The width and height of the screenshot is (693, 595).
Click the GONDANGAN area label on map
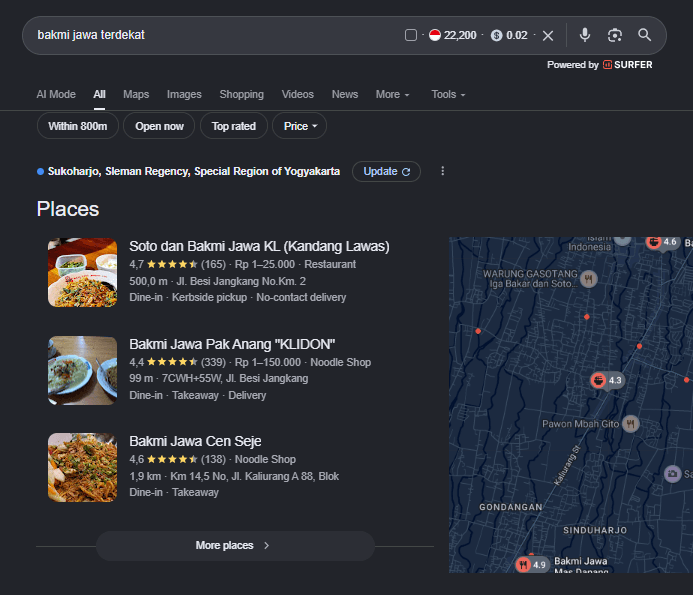[x=510, y=507]
